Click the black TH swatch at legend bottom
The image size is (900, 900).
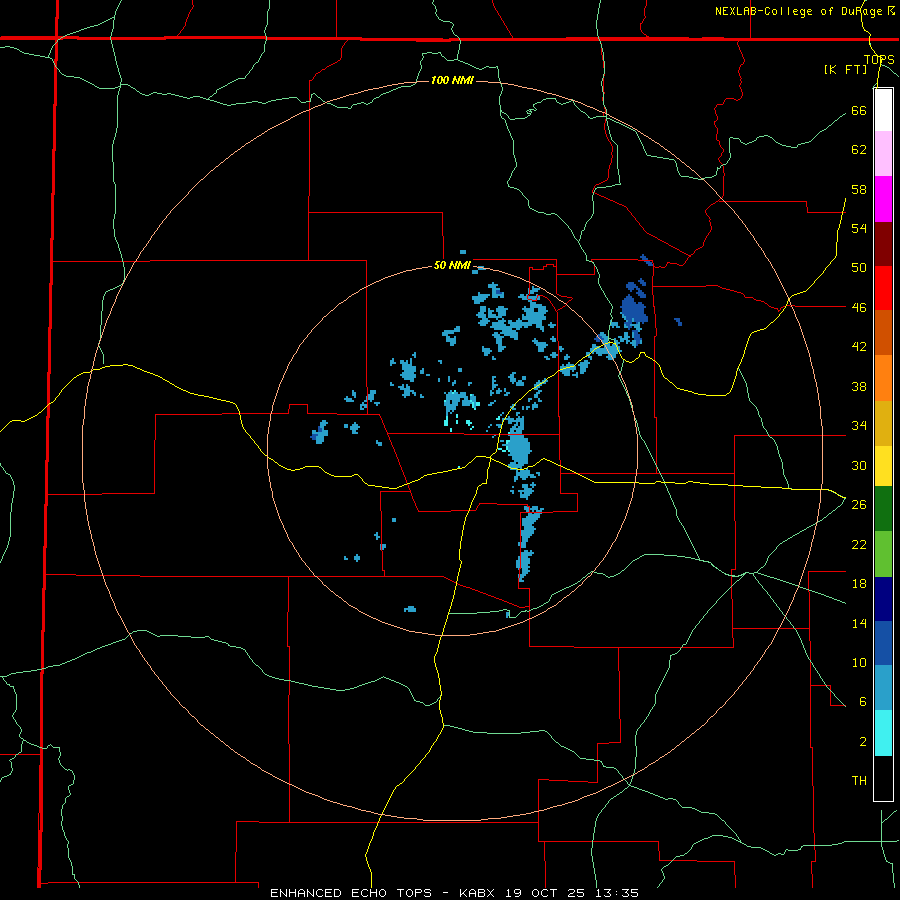click(883, 778)
